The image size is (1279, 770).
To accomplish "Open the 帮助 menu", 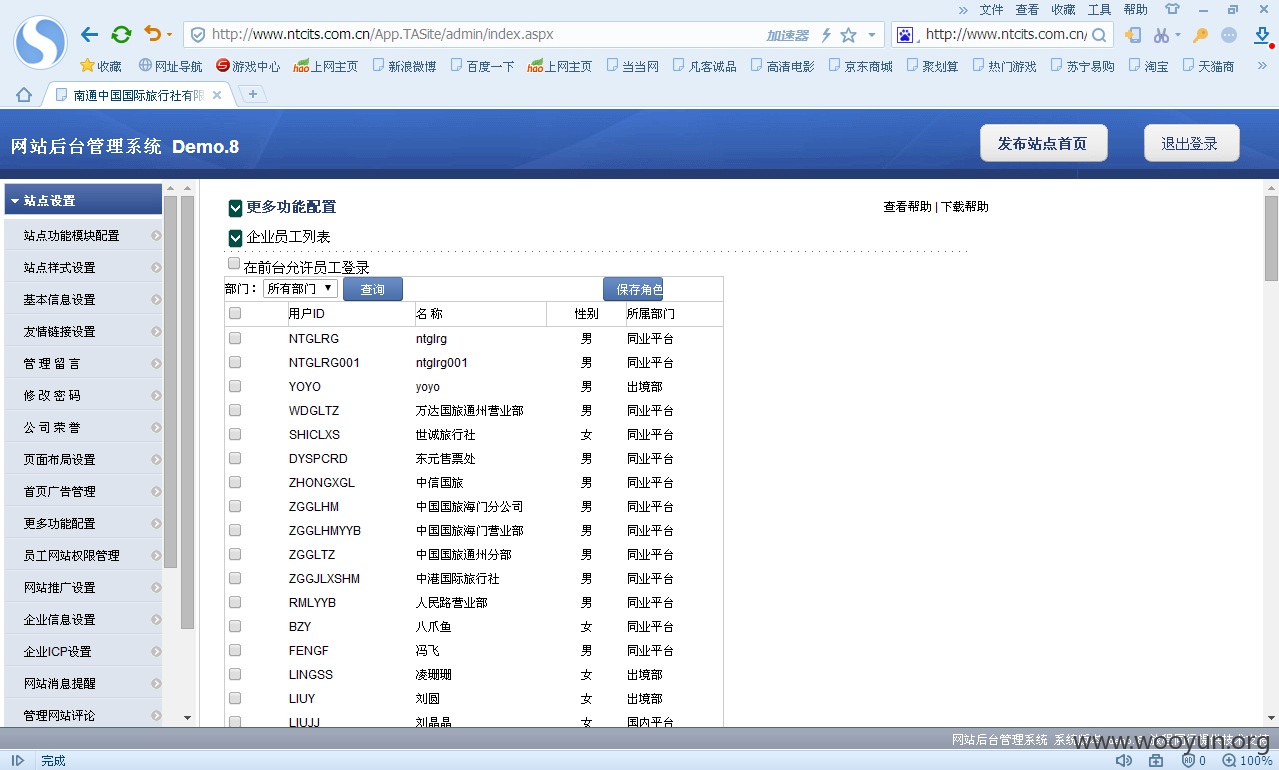I will pos(1135,9).
